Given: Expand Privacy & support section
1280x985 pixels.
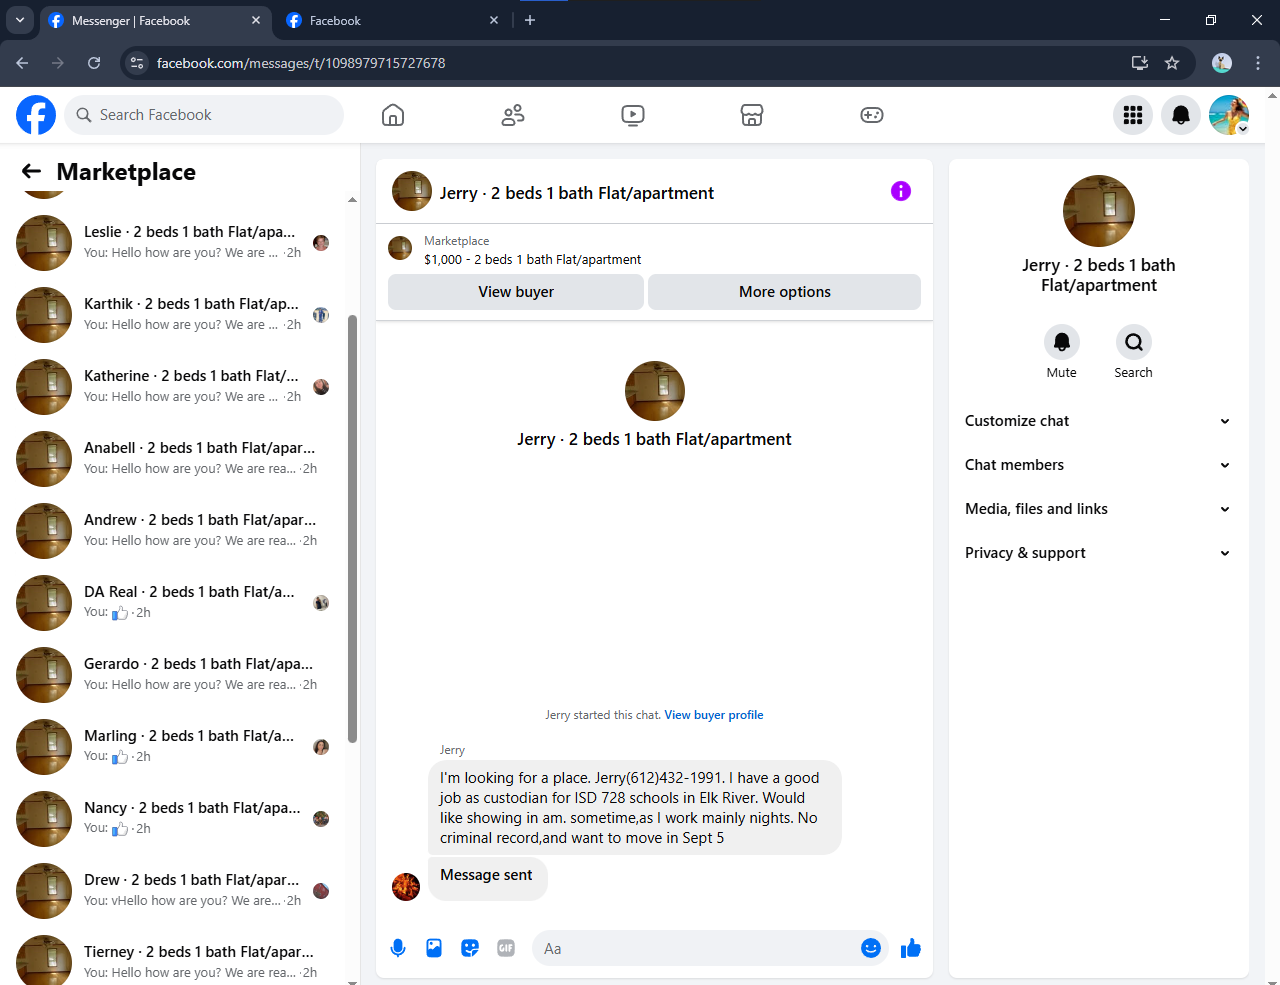Looking at the screenshot, I should coord(1098,553).
